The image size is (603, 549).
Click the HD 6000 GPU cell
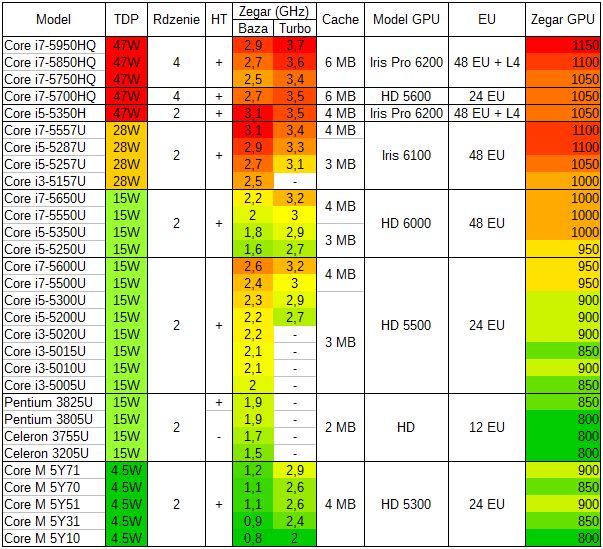pyautogui.click(x=406, y=223)
